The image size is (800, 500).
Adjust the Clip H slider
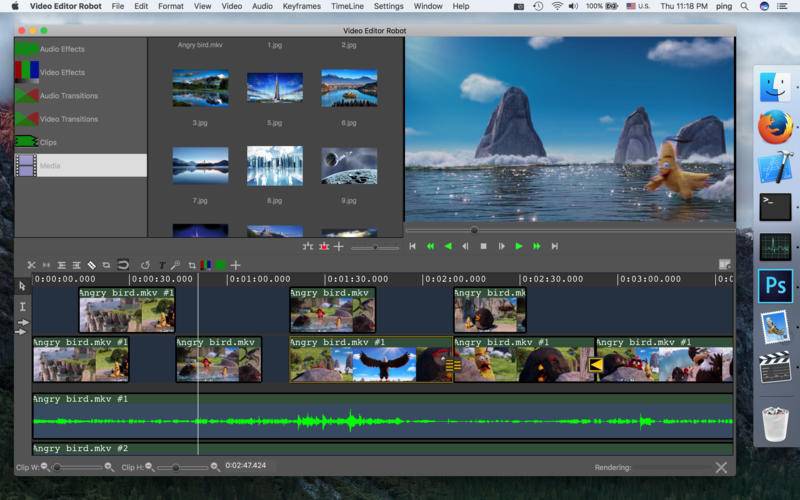[183, 467]
